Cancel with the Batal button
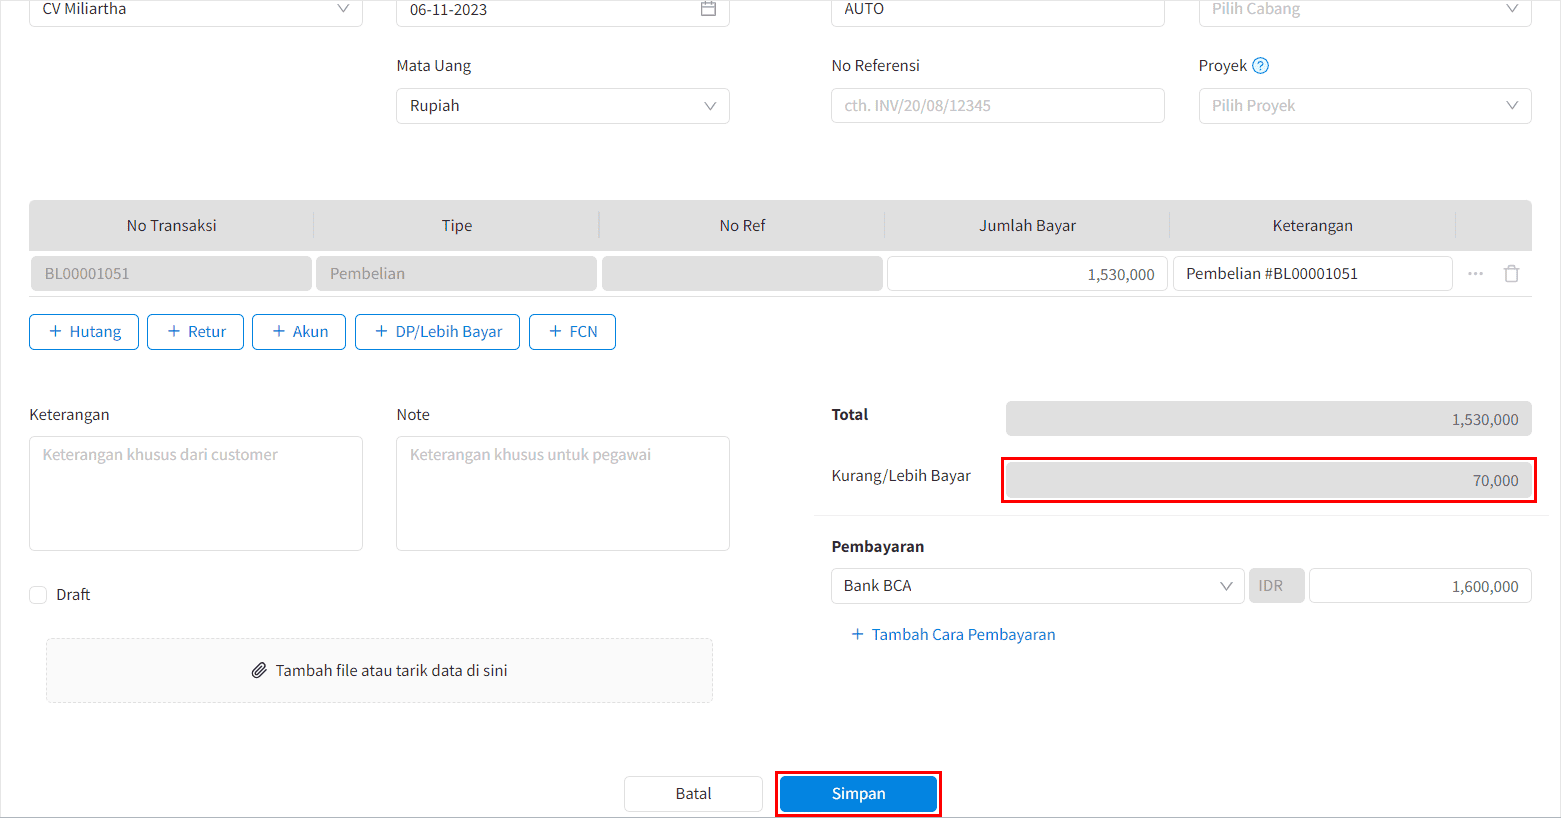 (x=693, y=794)
